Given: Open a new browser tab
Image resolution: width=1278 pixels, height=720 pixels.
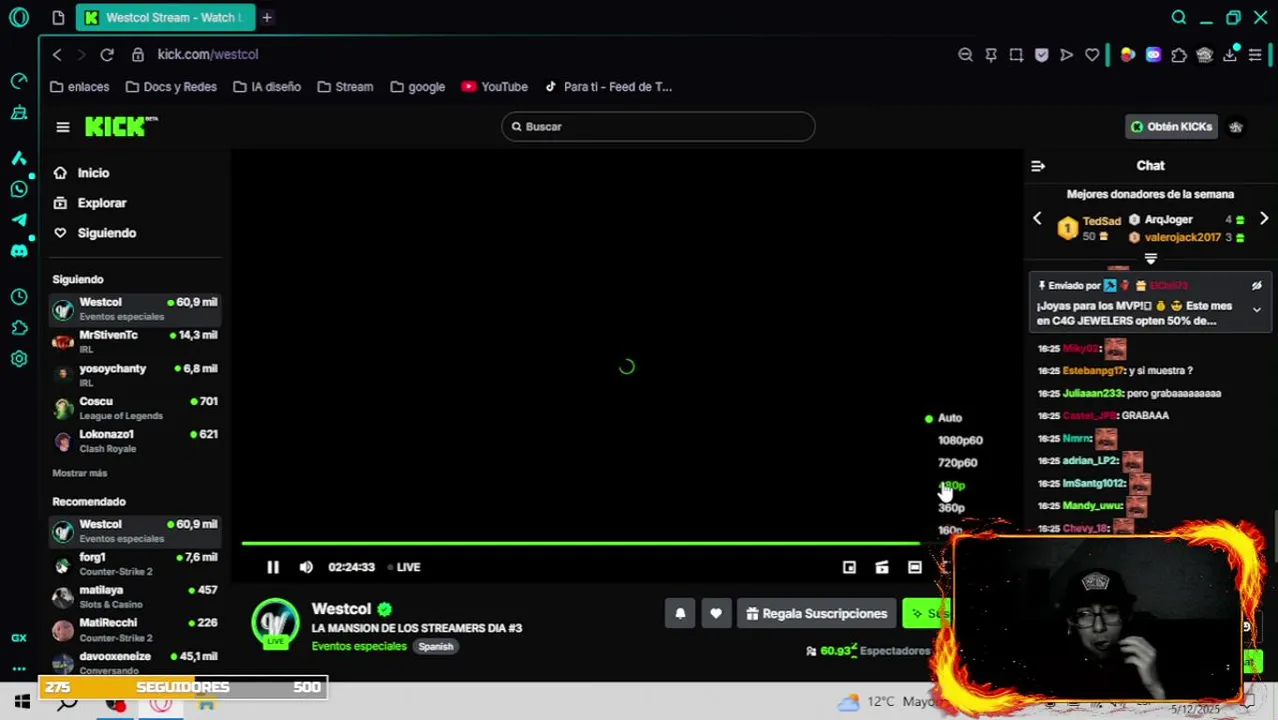Looking at the screenshot, I should [x=267, y=18].
